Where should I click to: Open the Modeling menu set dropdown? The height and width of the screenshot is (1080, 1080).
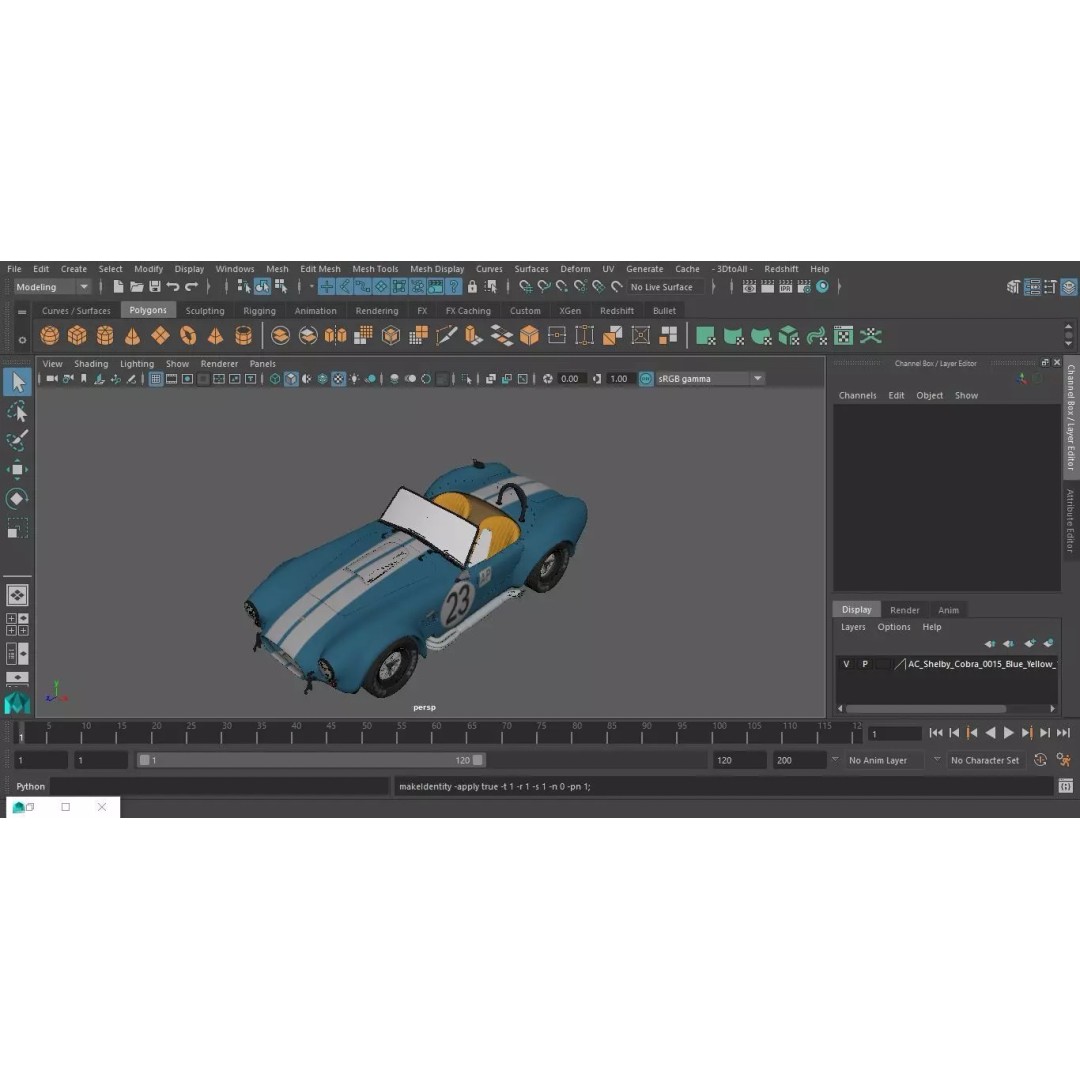pos(52,287)
